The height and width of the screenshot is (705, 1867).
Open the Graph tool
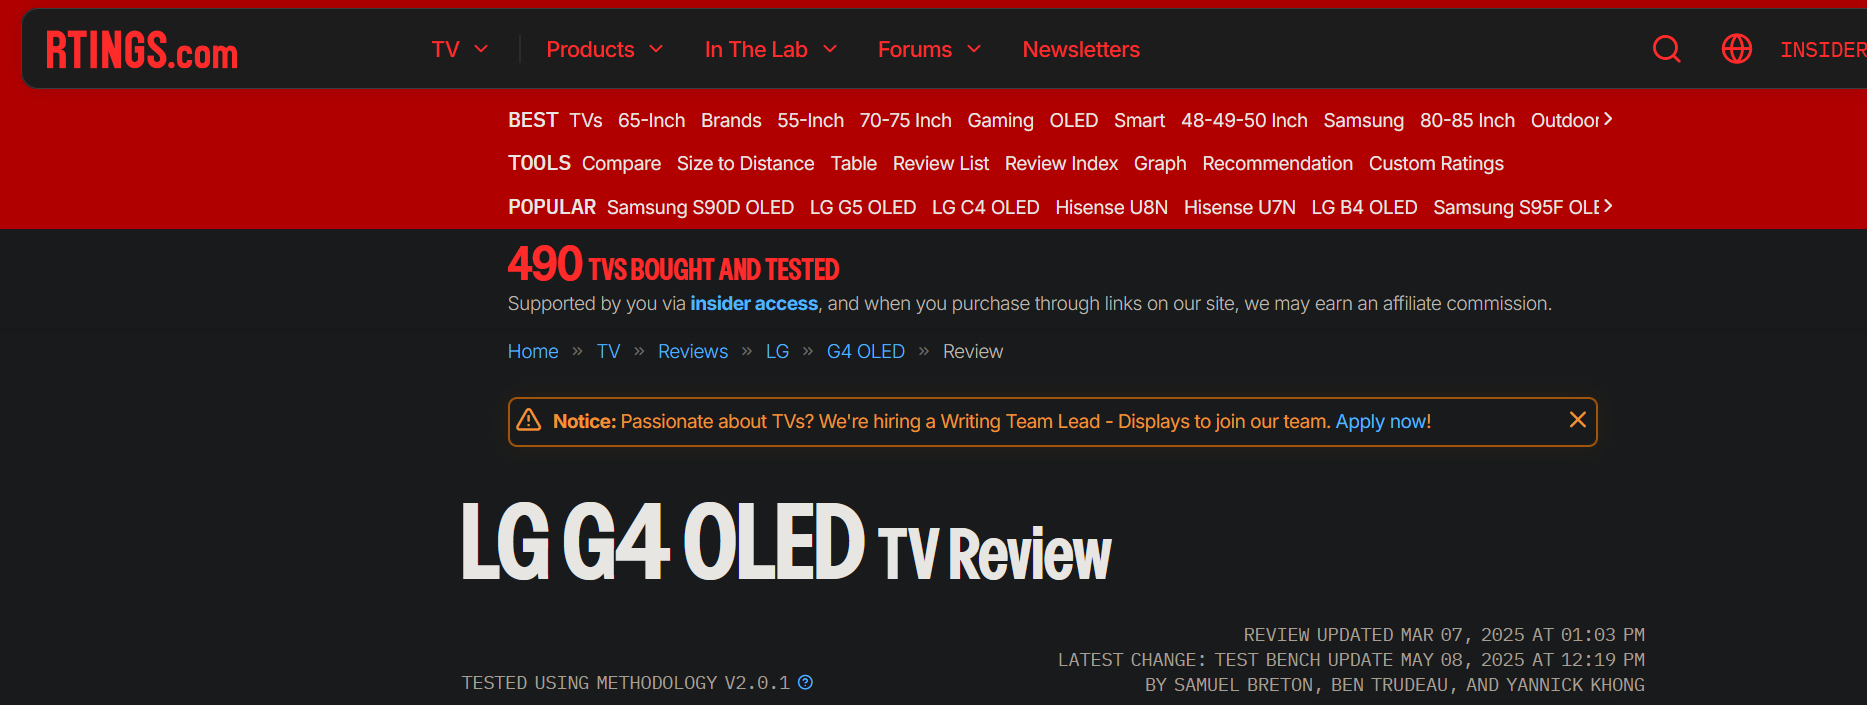pyautogui.click(x=1160, y=163)
